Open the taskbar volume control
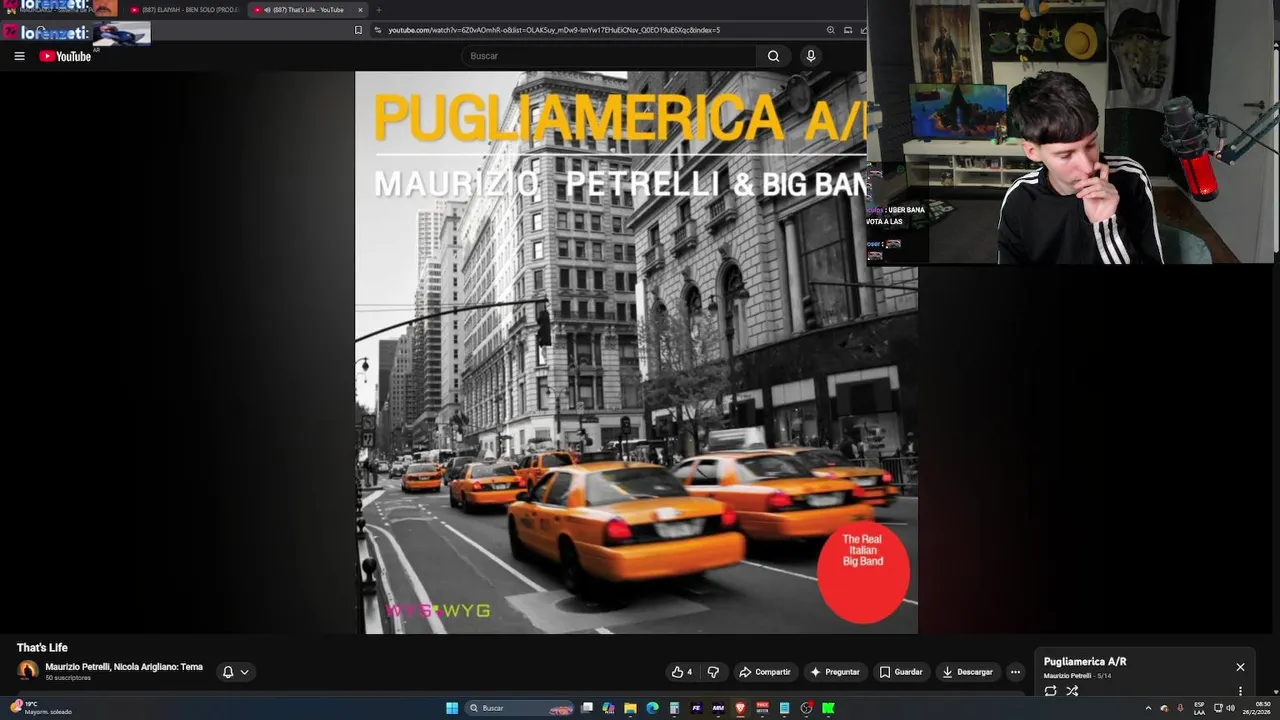The image size is (1280, 720). (1230, 708)
